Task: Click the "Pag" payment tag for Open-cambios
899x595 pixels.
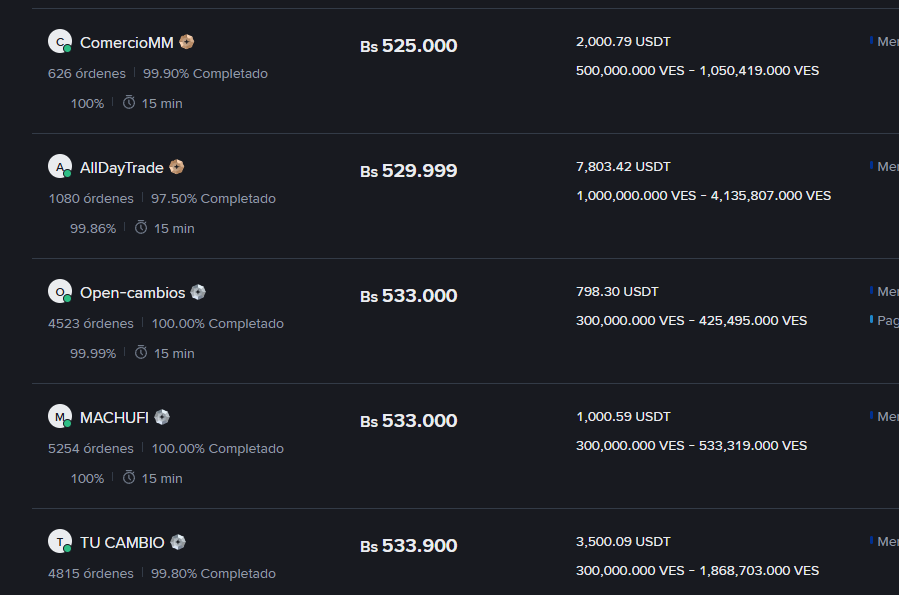Action: point(886,321)
